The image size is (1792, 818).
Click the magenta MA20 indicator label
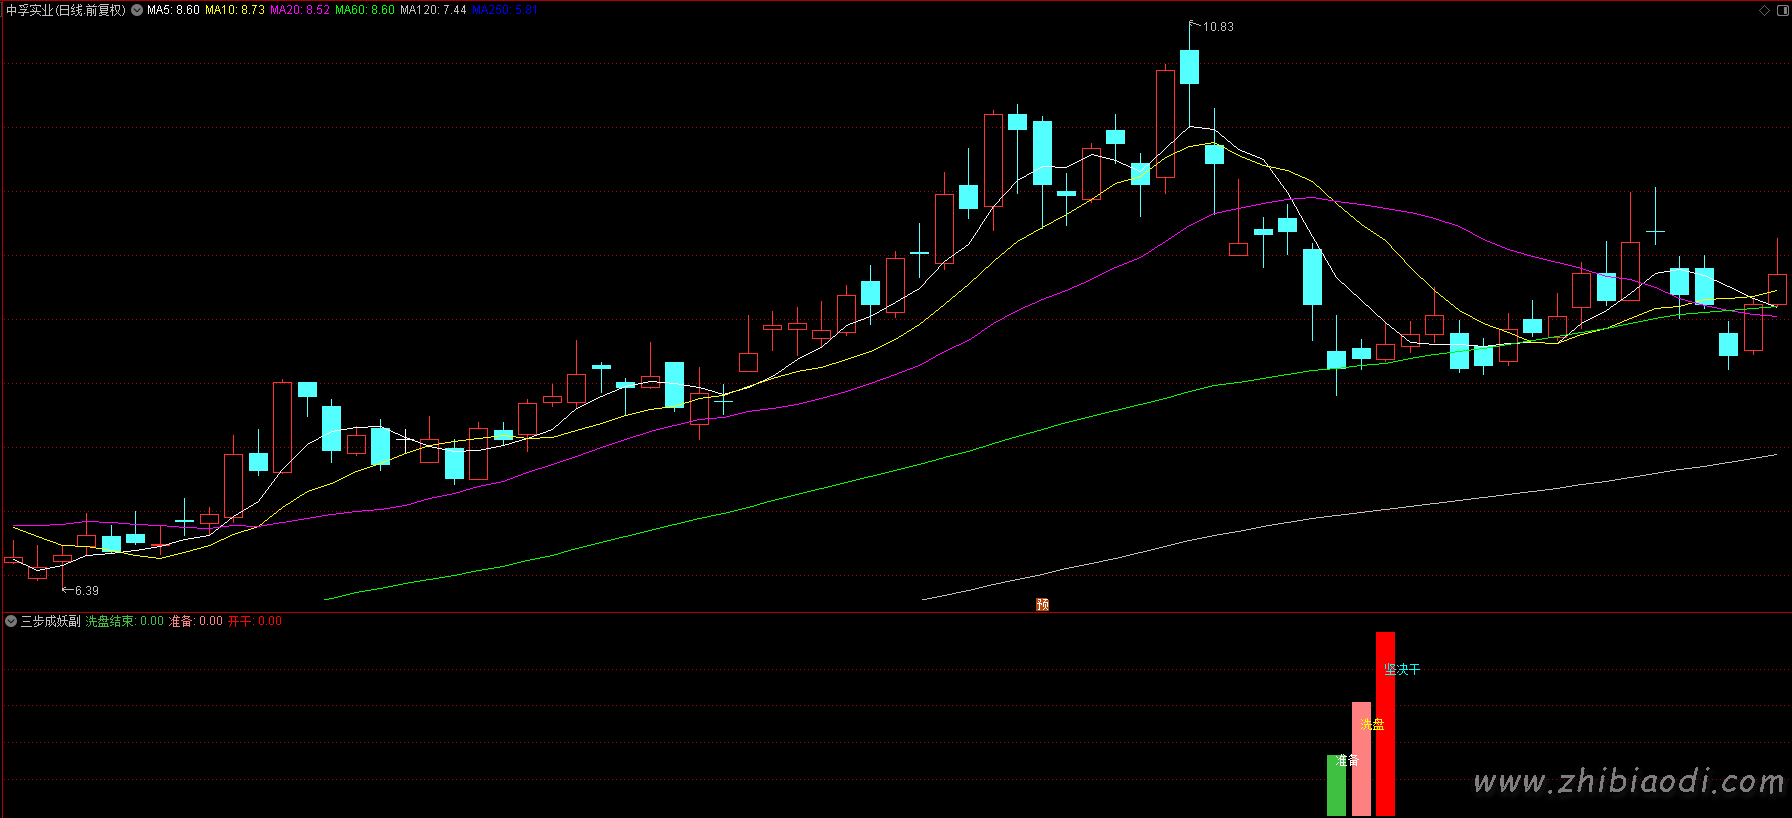point(300,10)
